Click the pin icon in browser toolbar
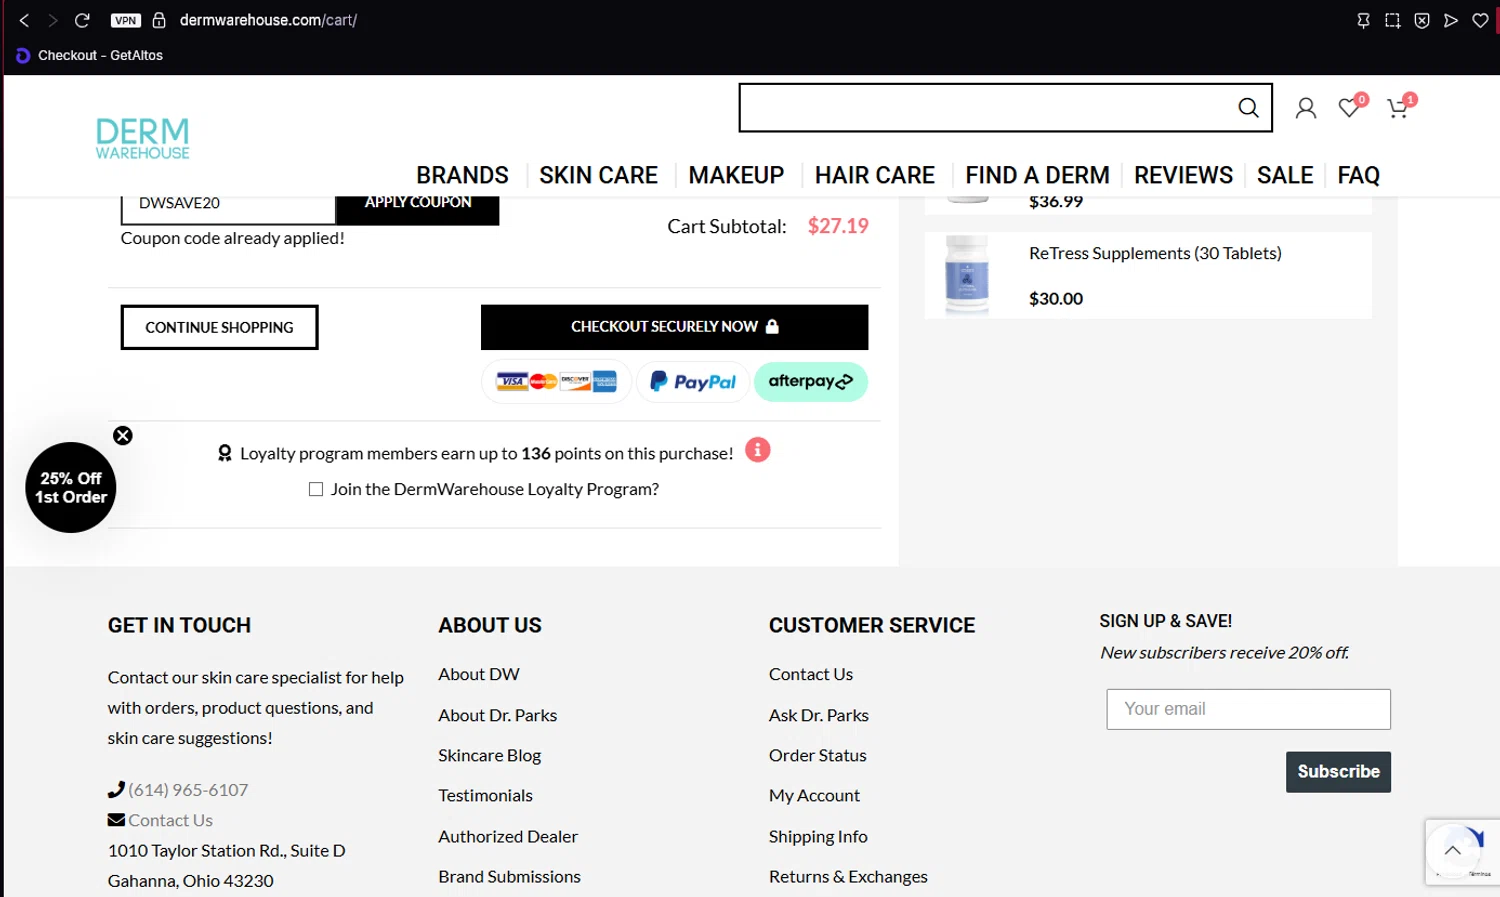 pyautogui.click(x=1363, y=20)
